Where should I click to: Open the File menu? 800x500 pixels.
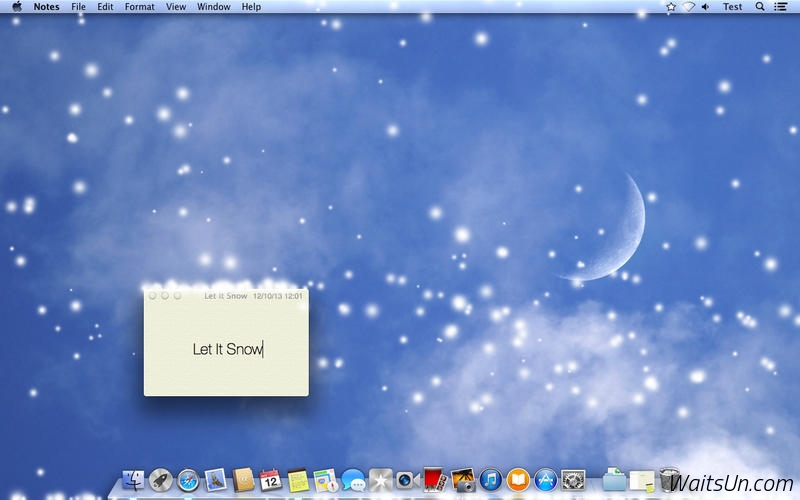78,7
